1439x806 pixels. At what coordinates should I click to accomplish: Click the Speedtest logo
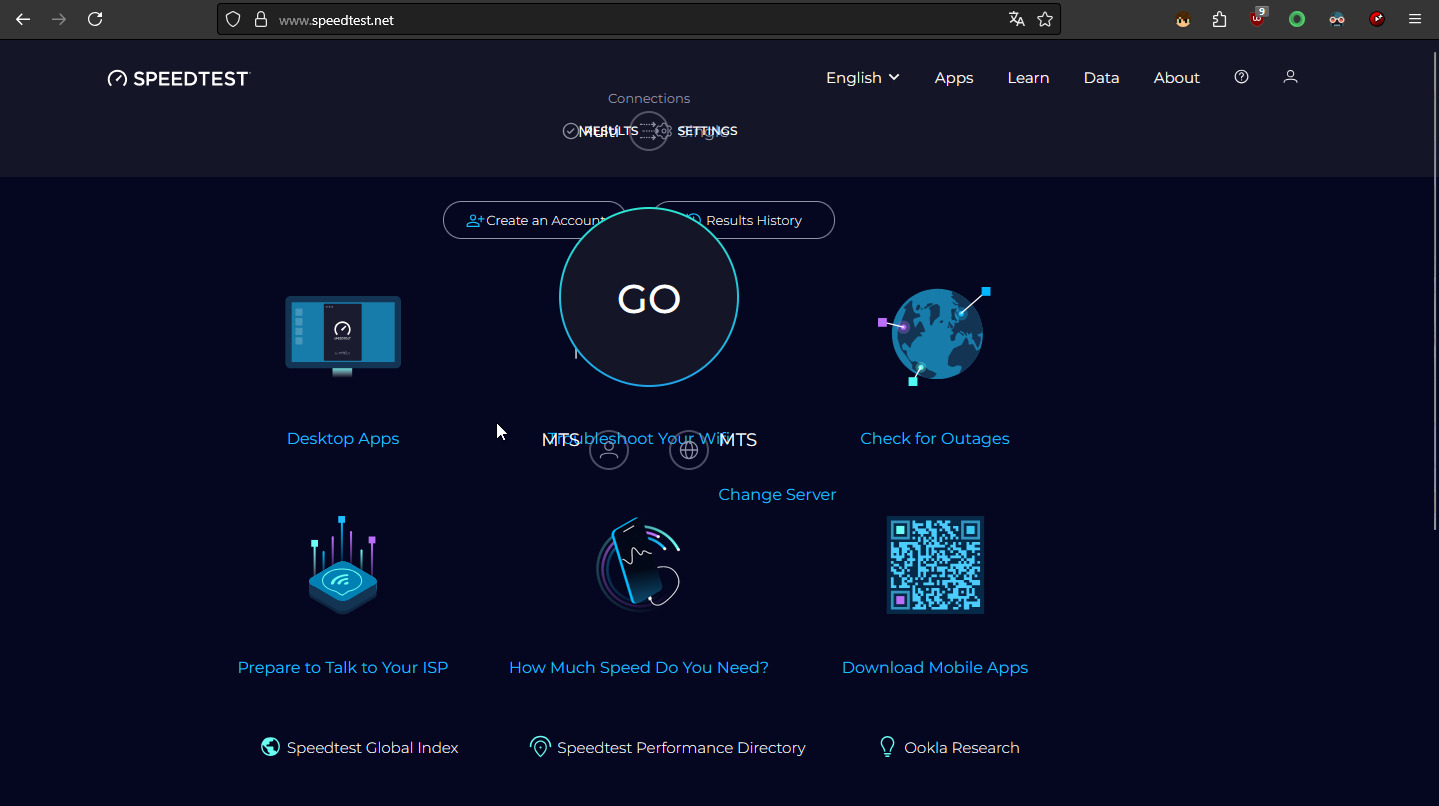click(178, 79)
